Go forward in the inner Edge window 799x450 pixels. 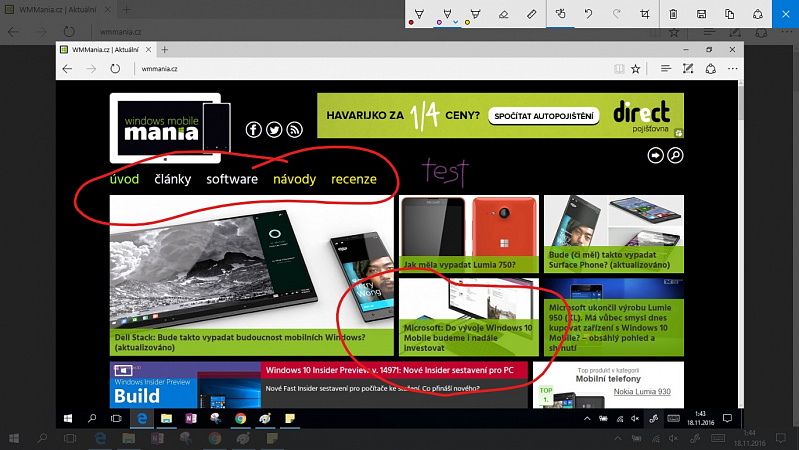click(91, 69)
